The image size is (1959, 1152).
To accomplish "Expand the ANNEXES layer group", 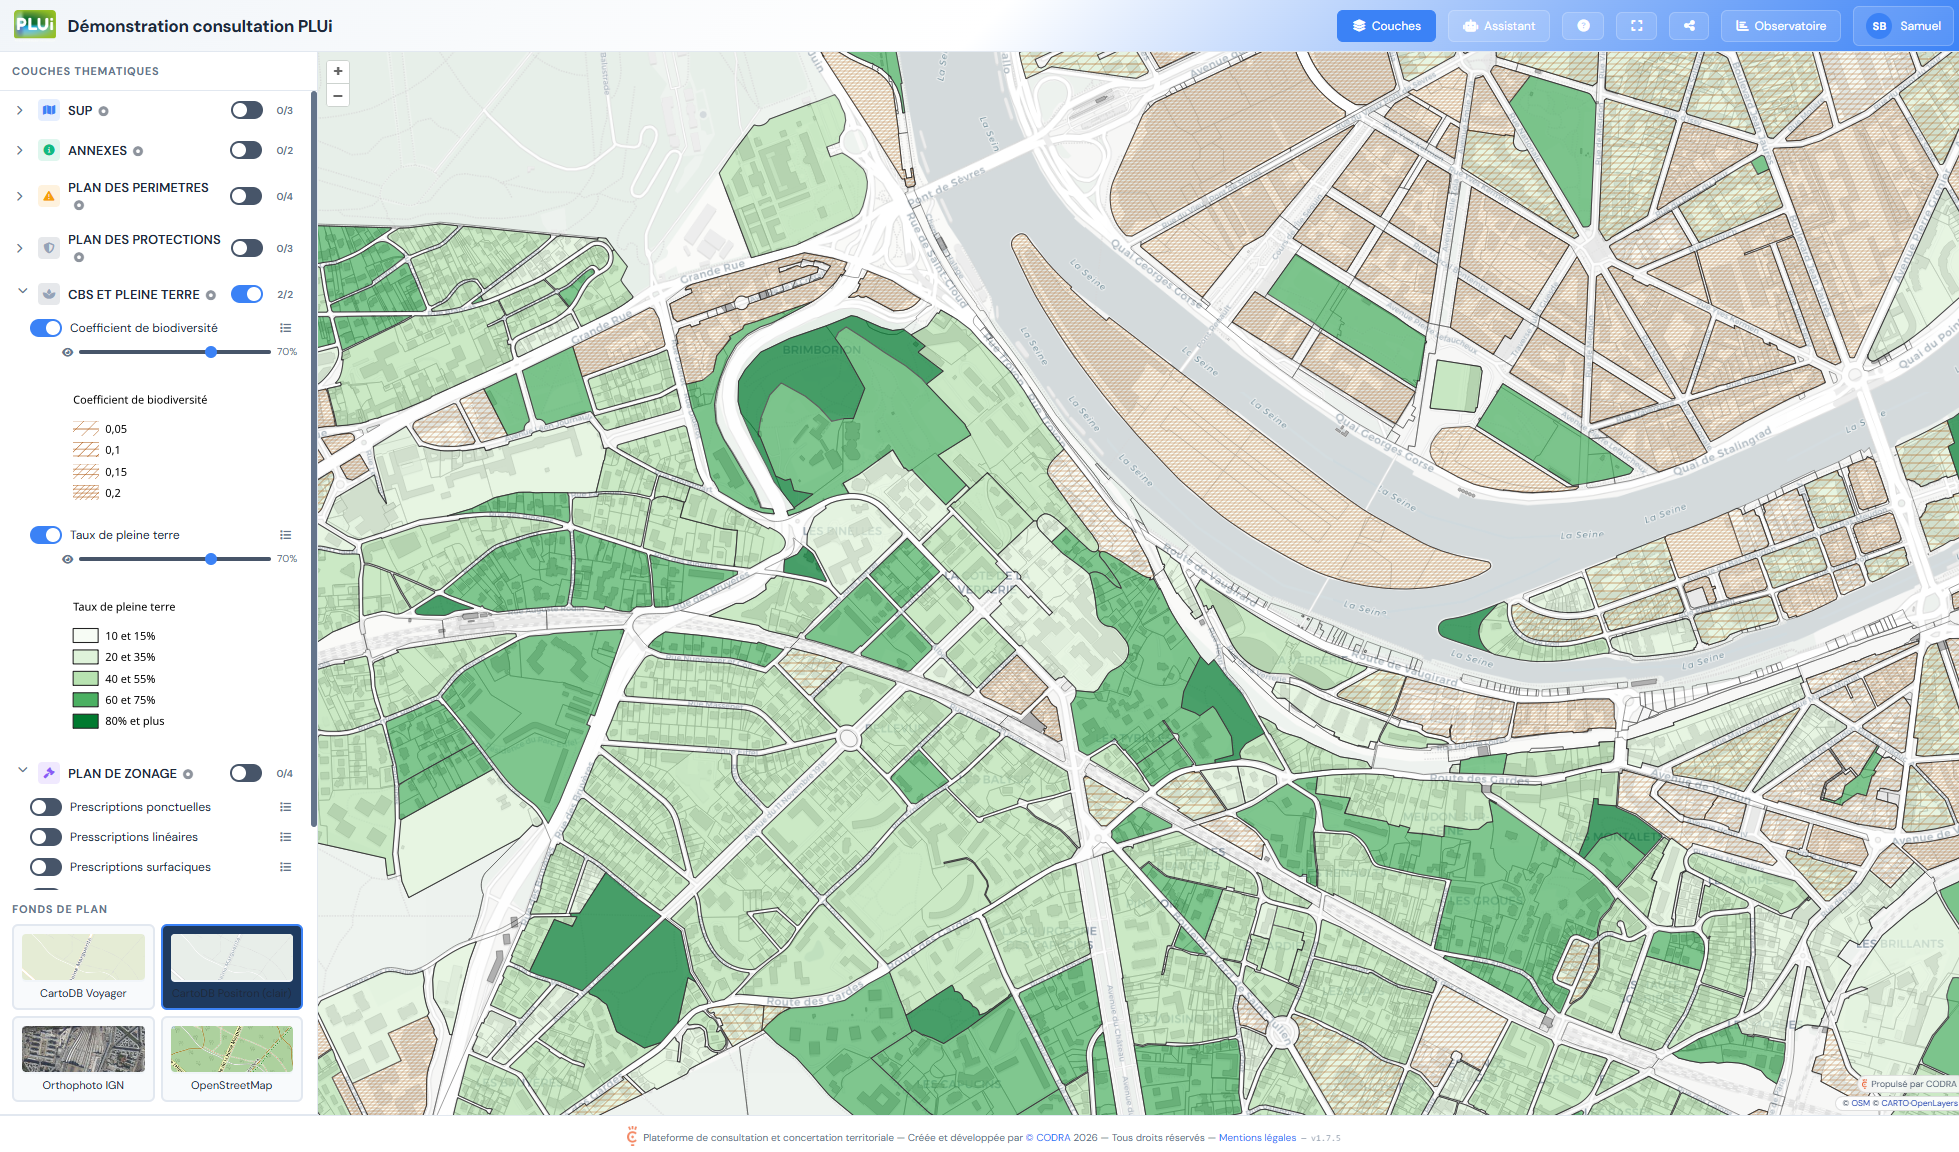I will click(x=19, y=150).
